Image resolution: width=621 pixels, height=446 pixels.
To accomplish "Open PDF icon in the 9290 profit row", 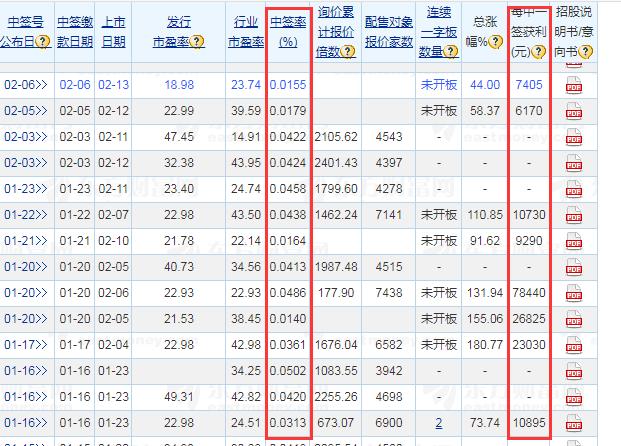I will click(x=574, y=241).
